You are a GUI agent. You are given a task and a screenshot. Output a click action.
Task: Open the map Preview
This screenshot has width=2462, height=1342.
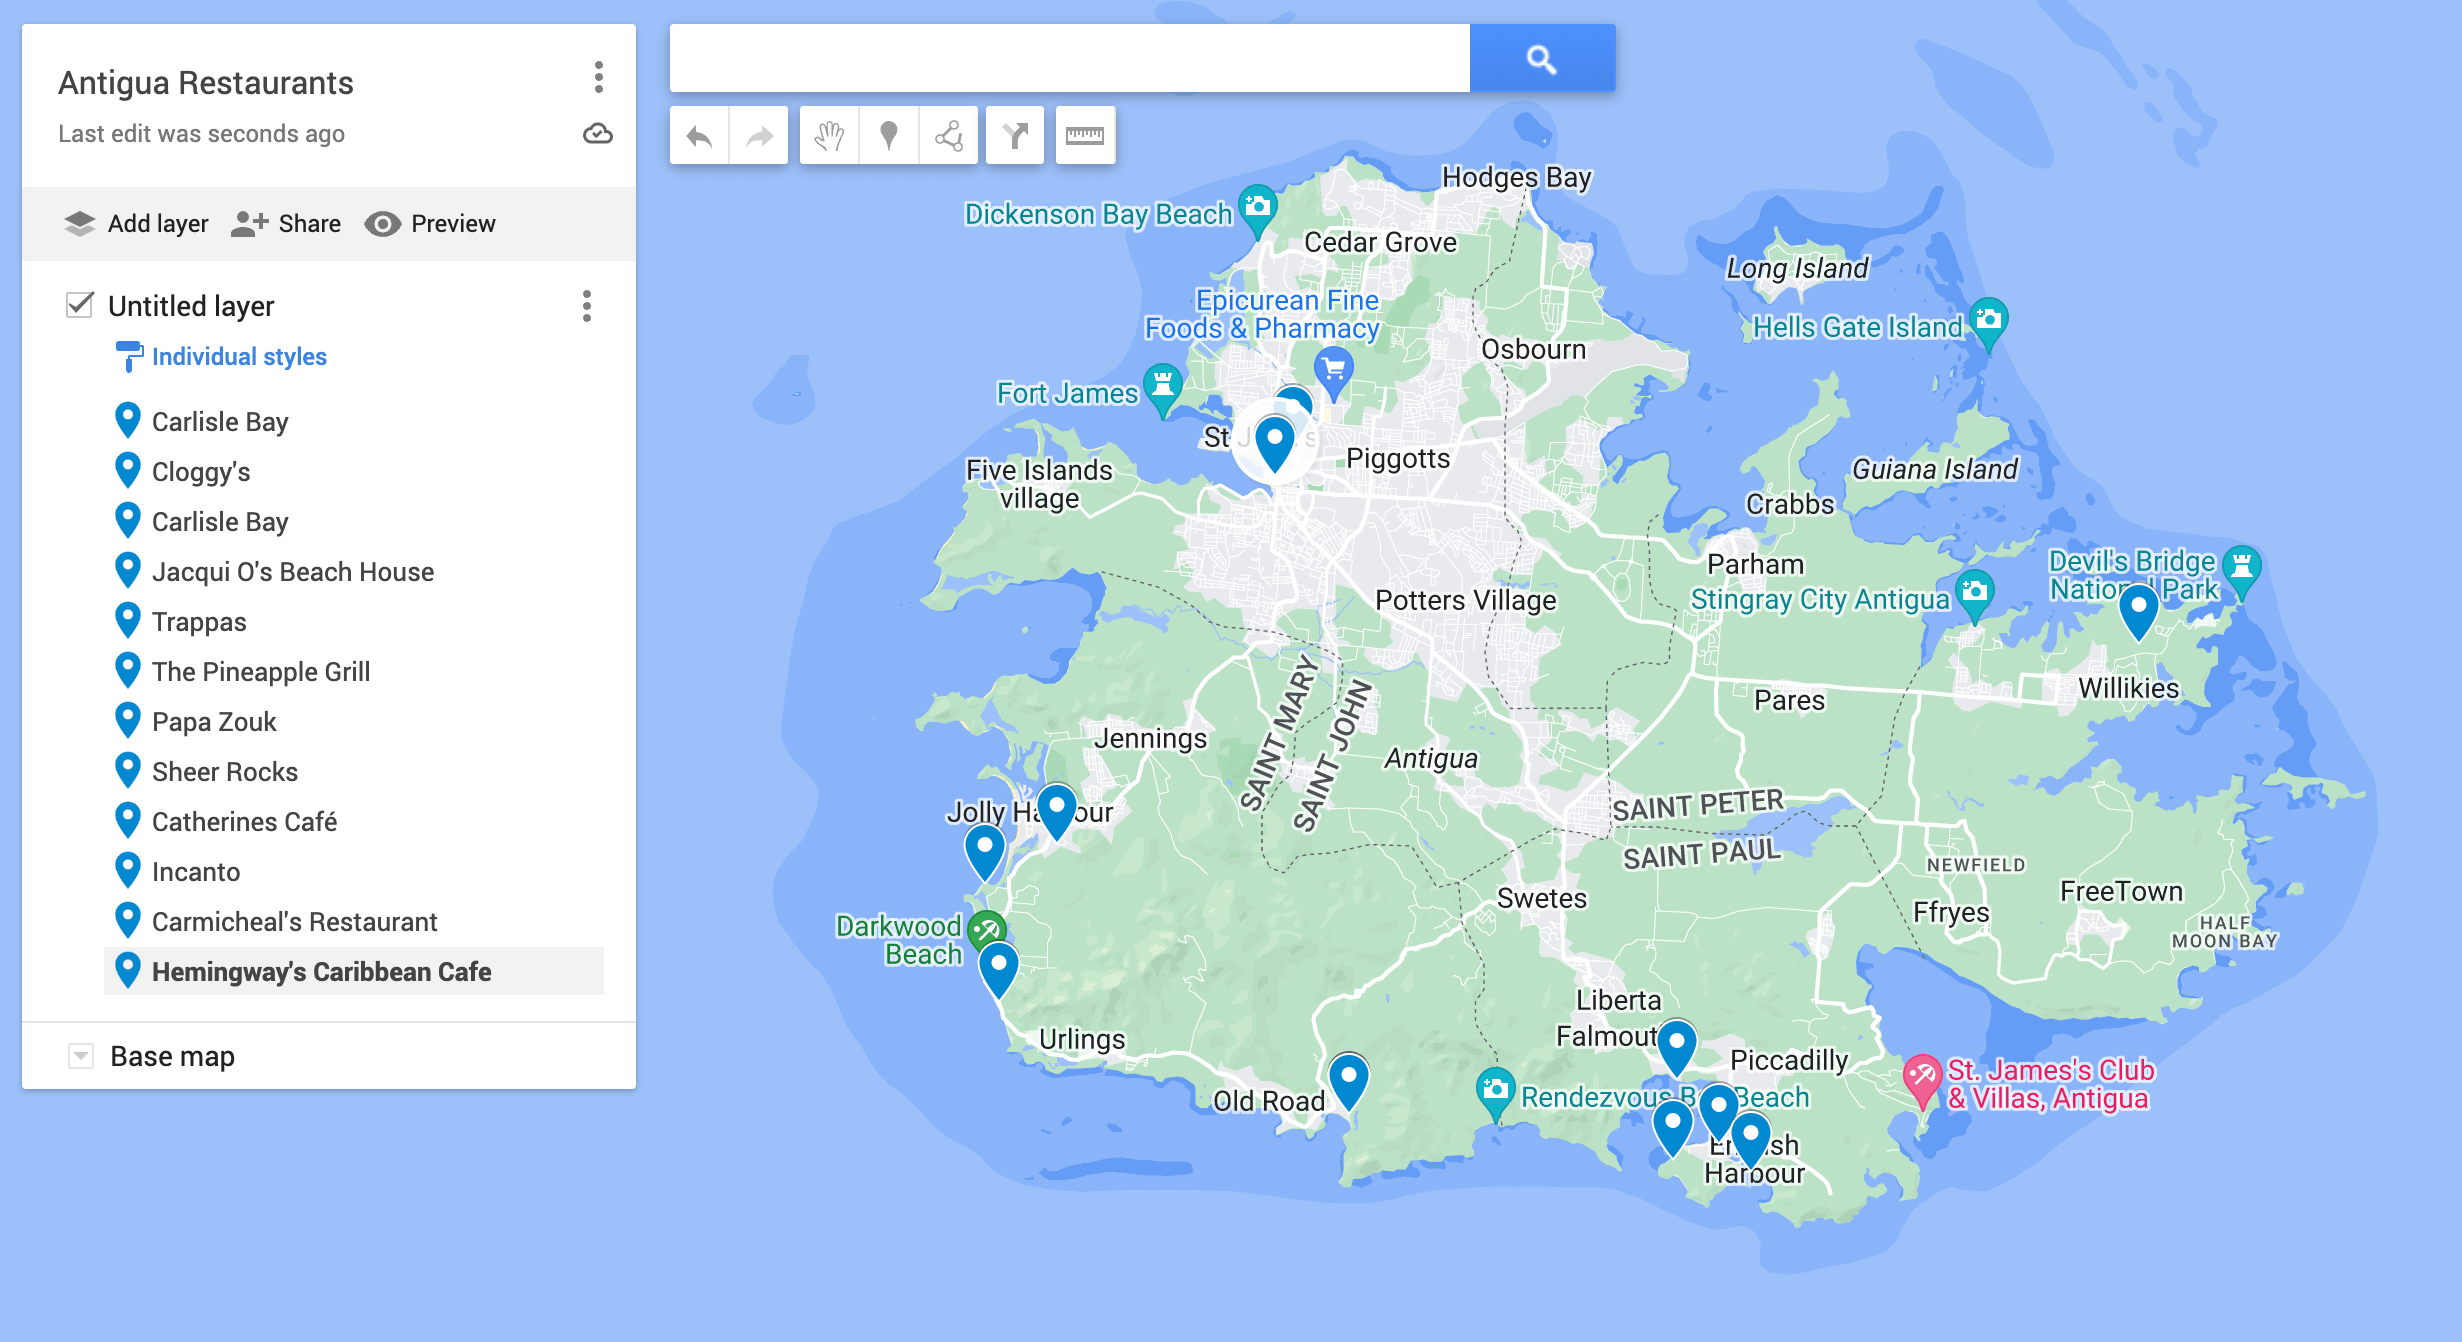(430, 223)
